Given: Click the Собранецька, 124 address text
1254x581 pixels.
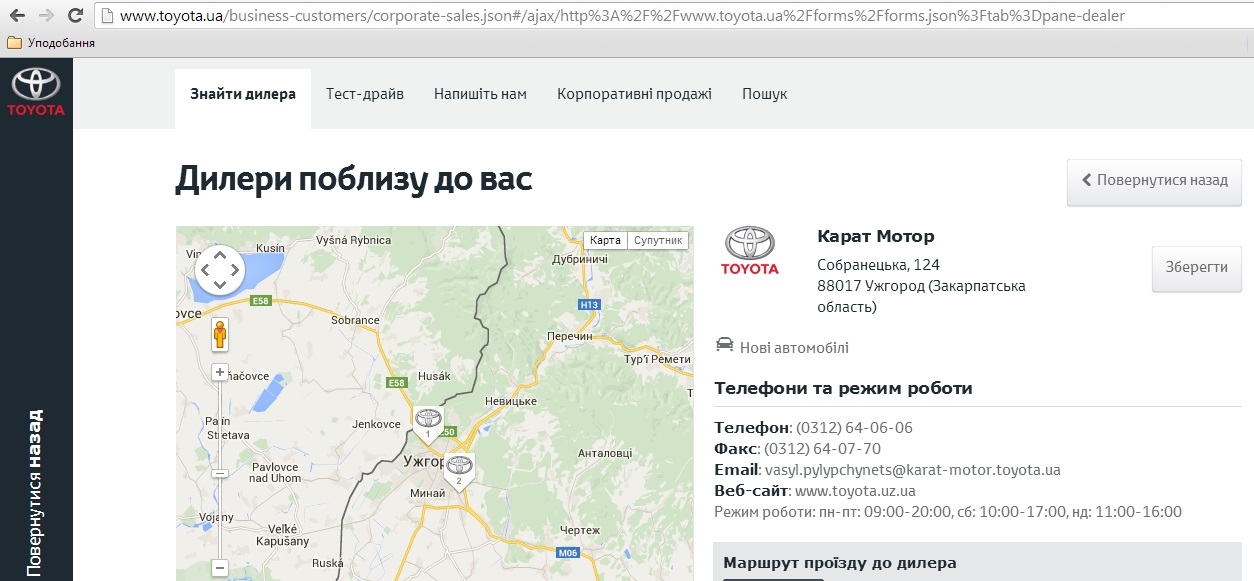Looking at the screenshot, I should 878,265.
